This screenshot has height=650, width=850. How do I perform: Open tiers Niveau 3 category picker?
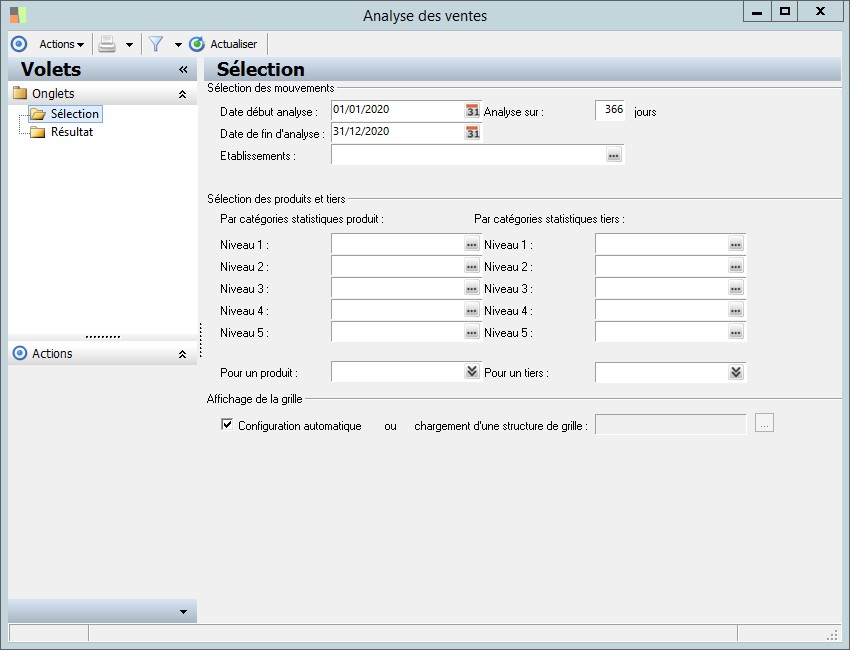click(735, 288)
